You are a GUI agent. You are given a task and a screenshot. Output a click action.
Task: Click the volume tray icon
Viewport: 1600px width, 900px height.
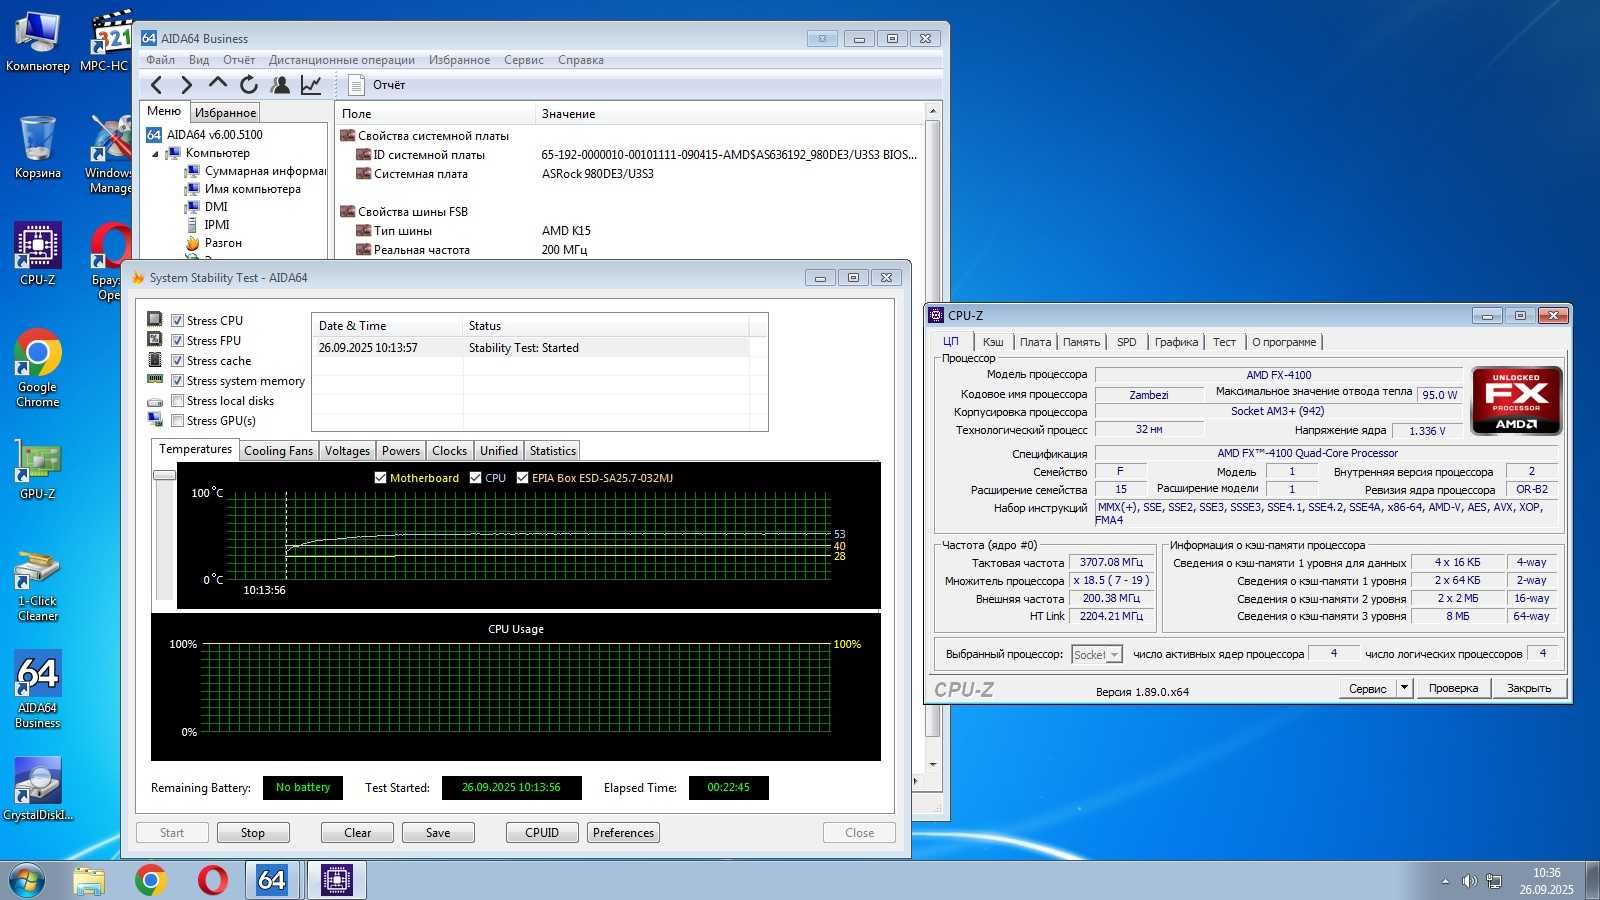1468,881
